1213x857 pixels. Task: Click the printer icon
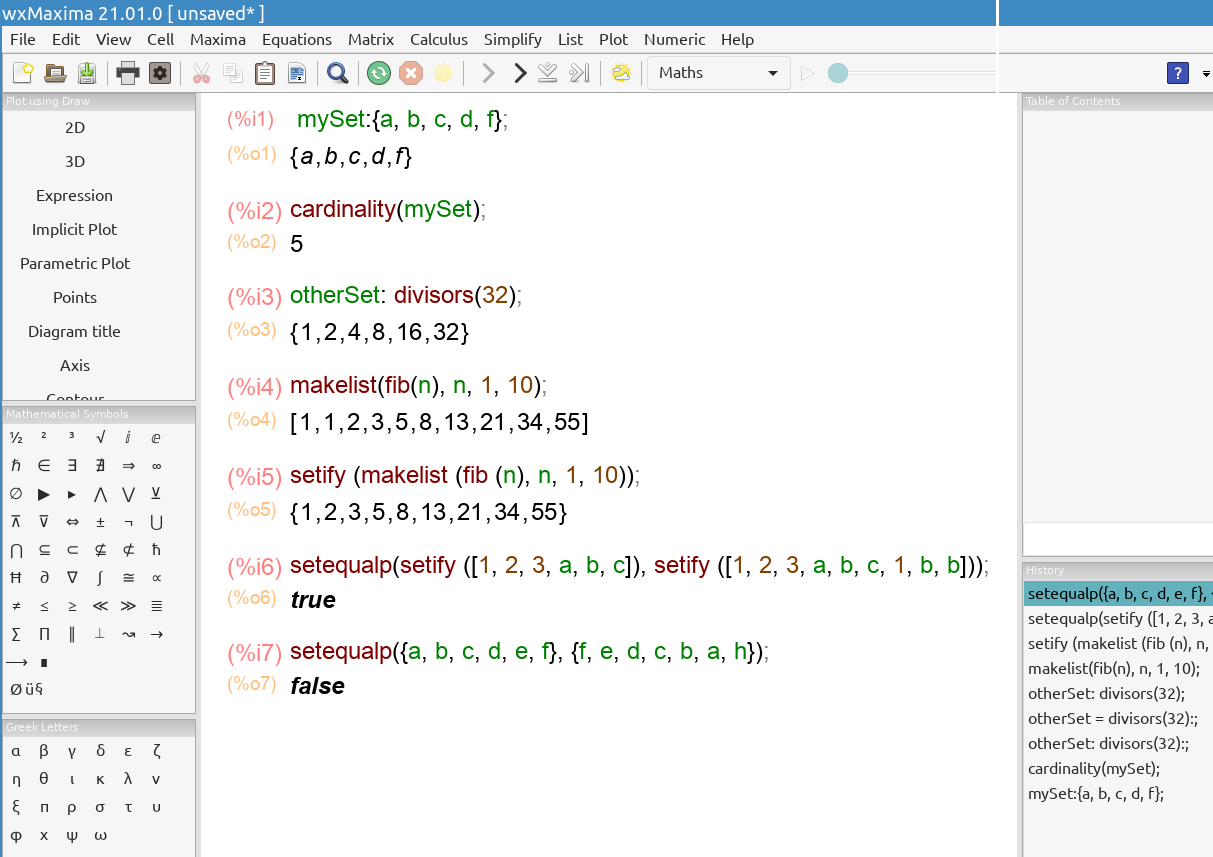pyautogui.click(x=127, y=73)
